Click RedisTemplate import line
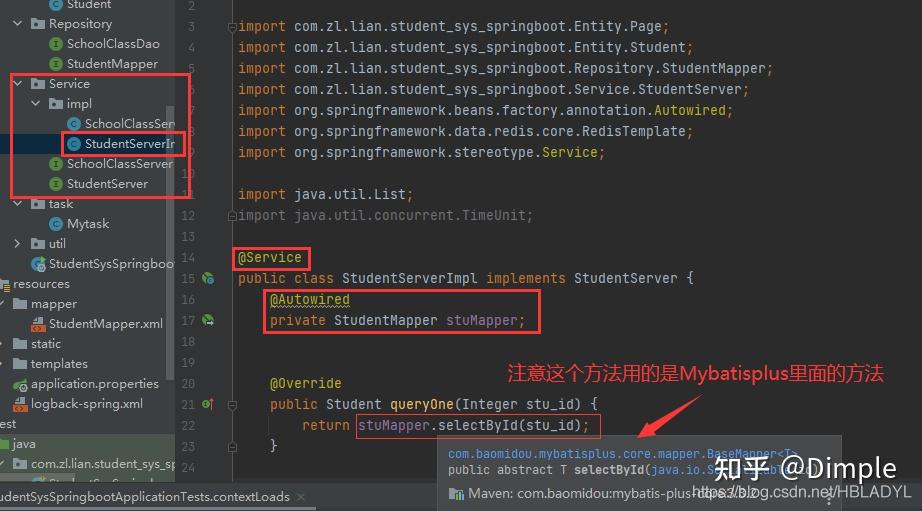The width and height of the screenshot is (922, 511). [x=465, y=132]
